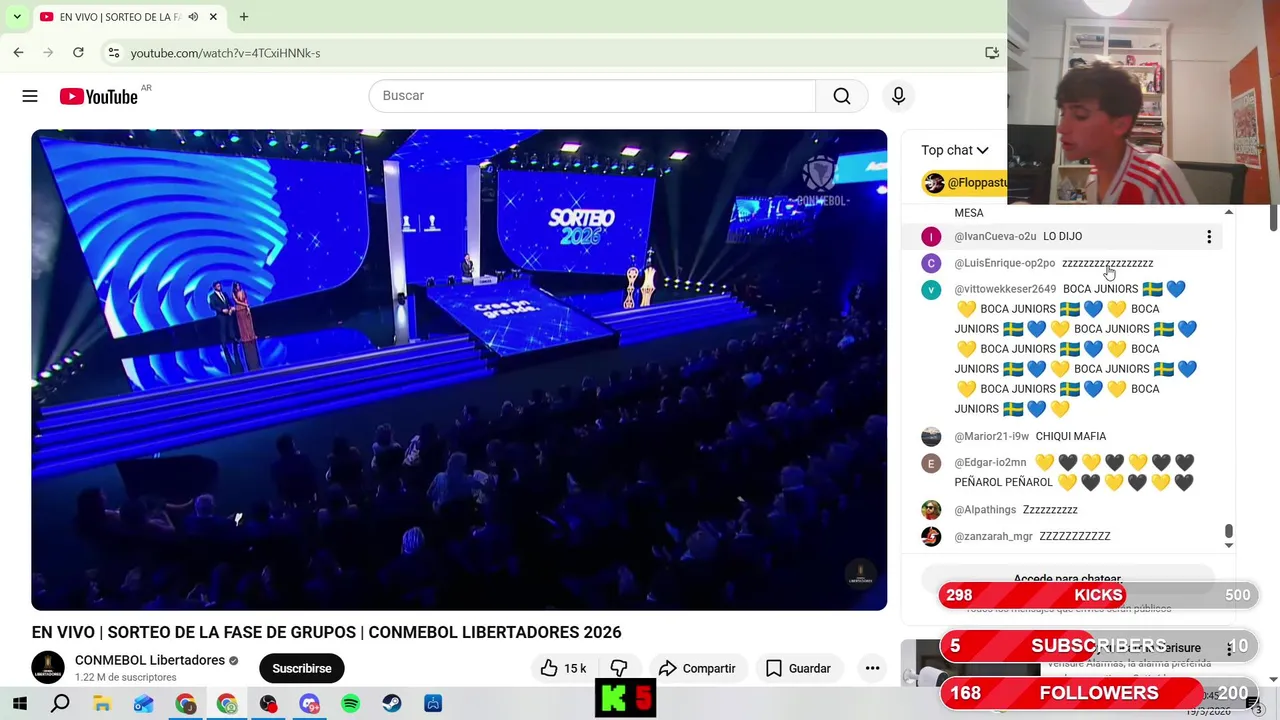Go back in the browser

tap(18, 52)
